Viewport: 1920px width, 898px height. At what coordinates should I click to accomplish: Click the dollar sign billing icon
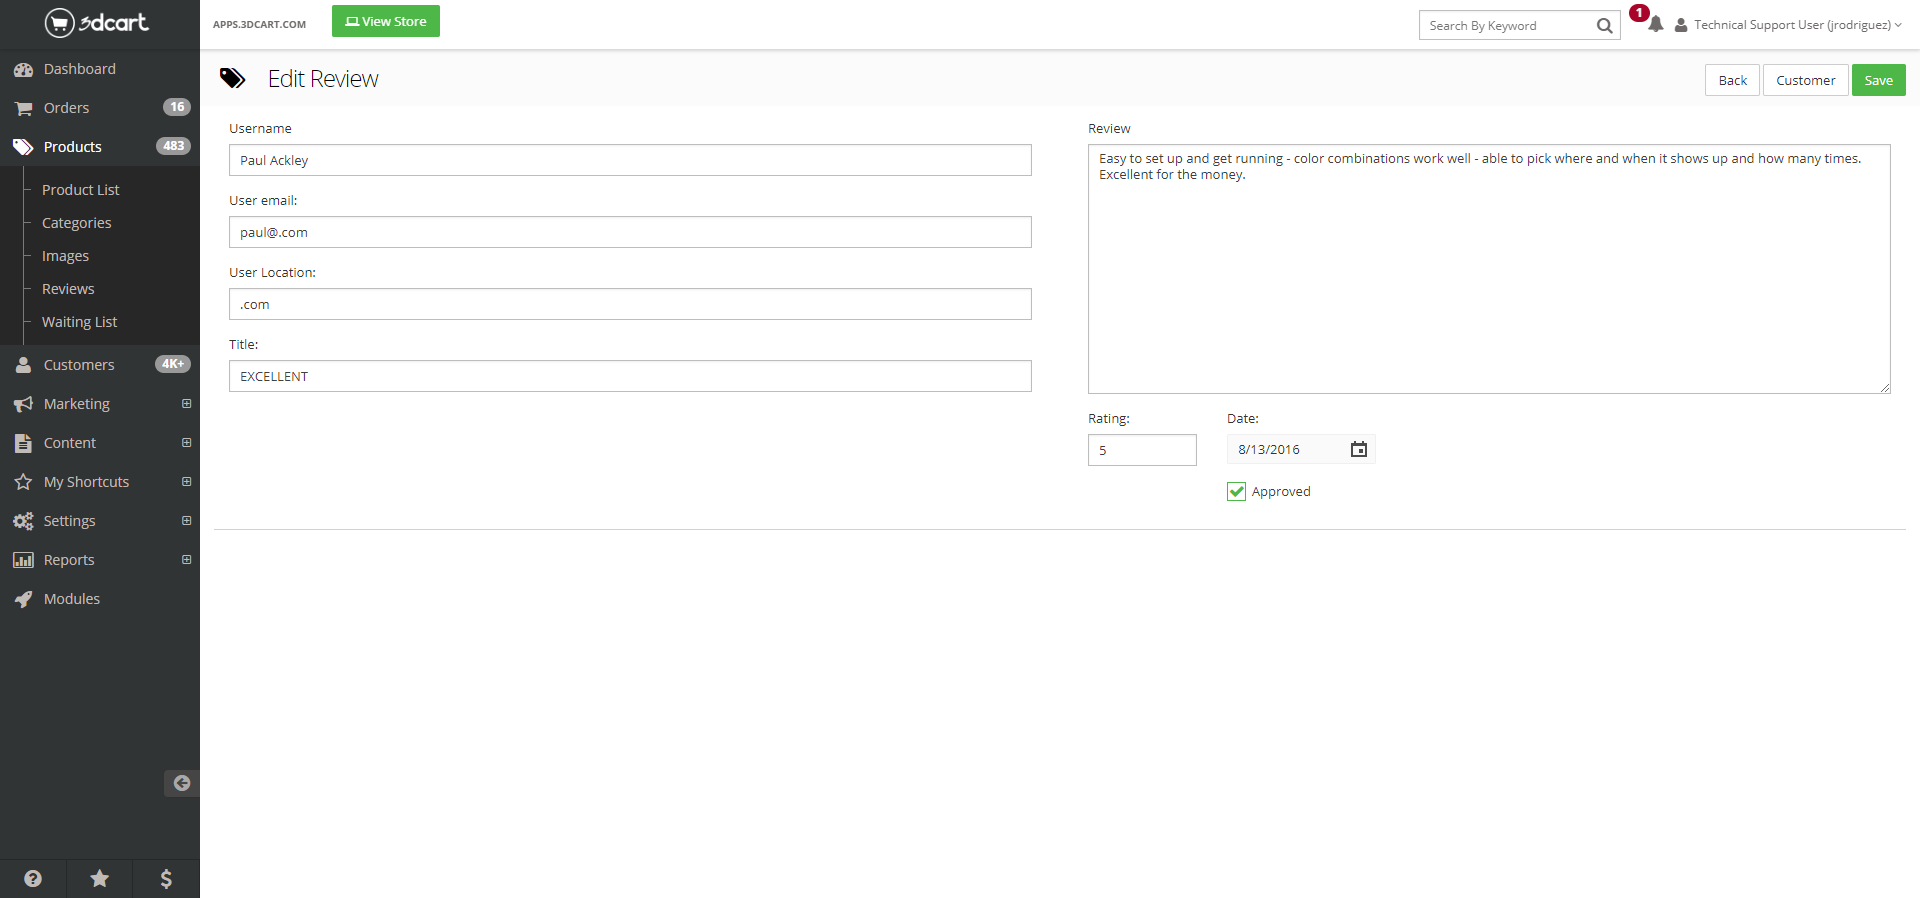pyautogui.click(x=166, y=878)
